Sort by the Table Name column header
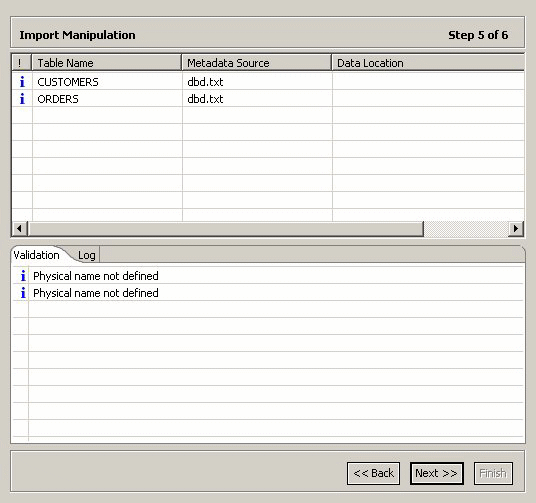Screen dimensions: 536x503 (106, 63)
